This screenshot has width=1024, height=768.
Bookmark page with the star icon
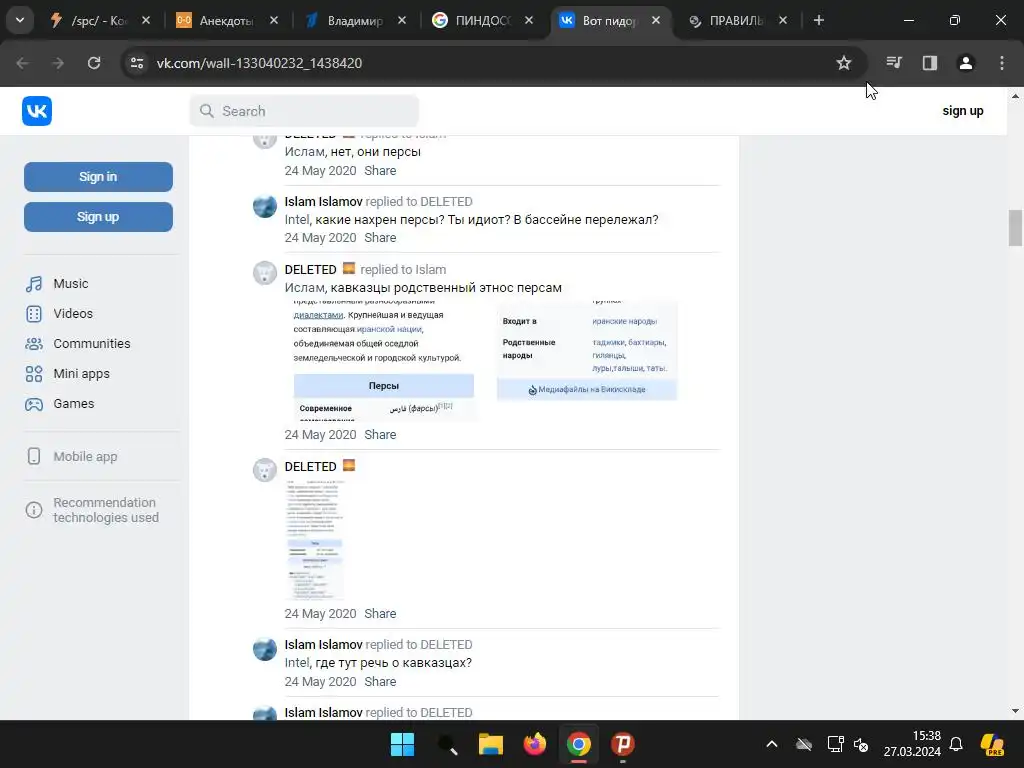844,63
